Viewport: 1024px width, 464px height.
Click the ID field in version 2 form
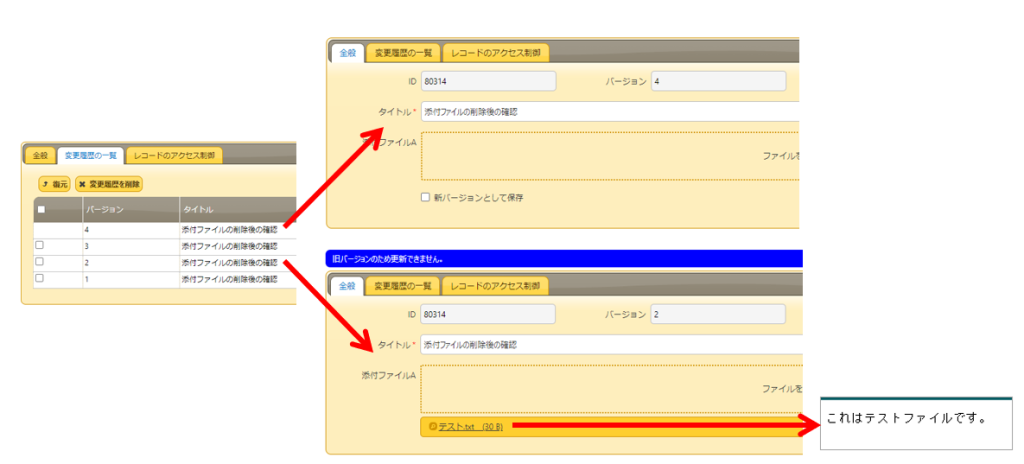(x=488, y=314)
